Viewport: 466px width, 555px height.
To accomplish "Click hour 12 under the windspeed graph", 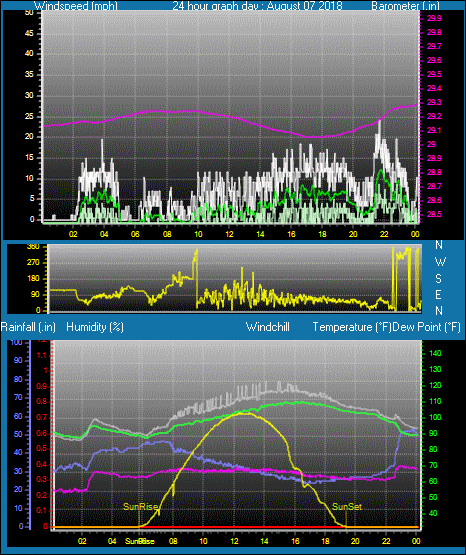I will (229, 234).
